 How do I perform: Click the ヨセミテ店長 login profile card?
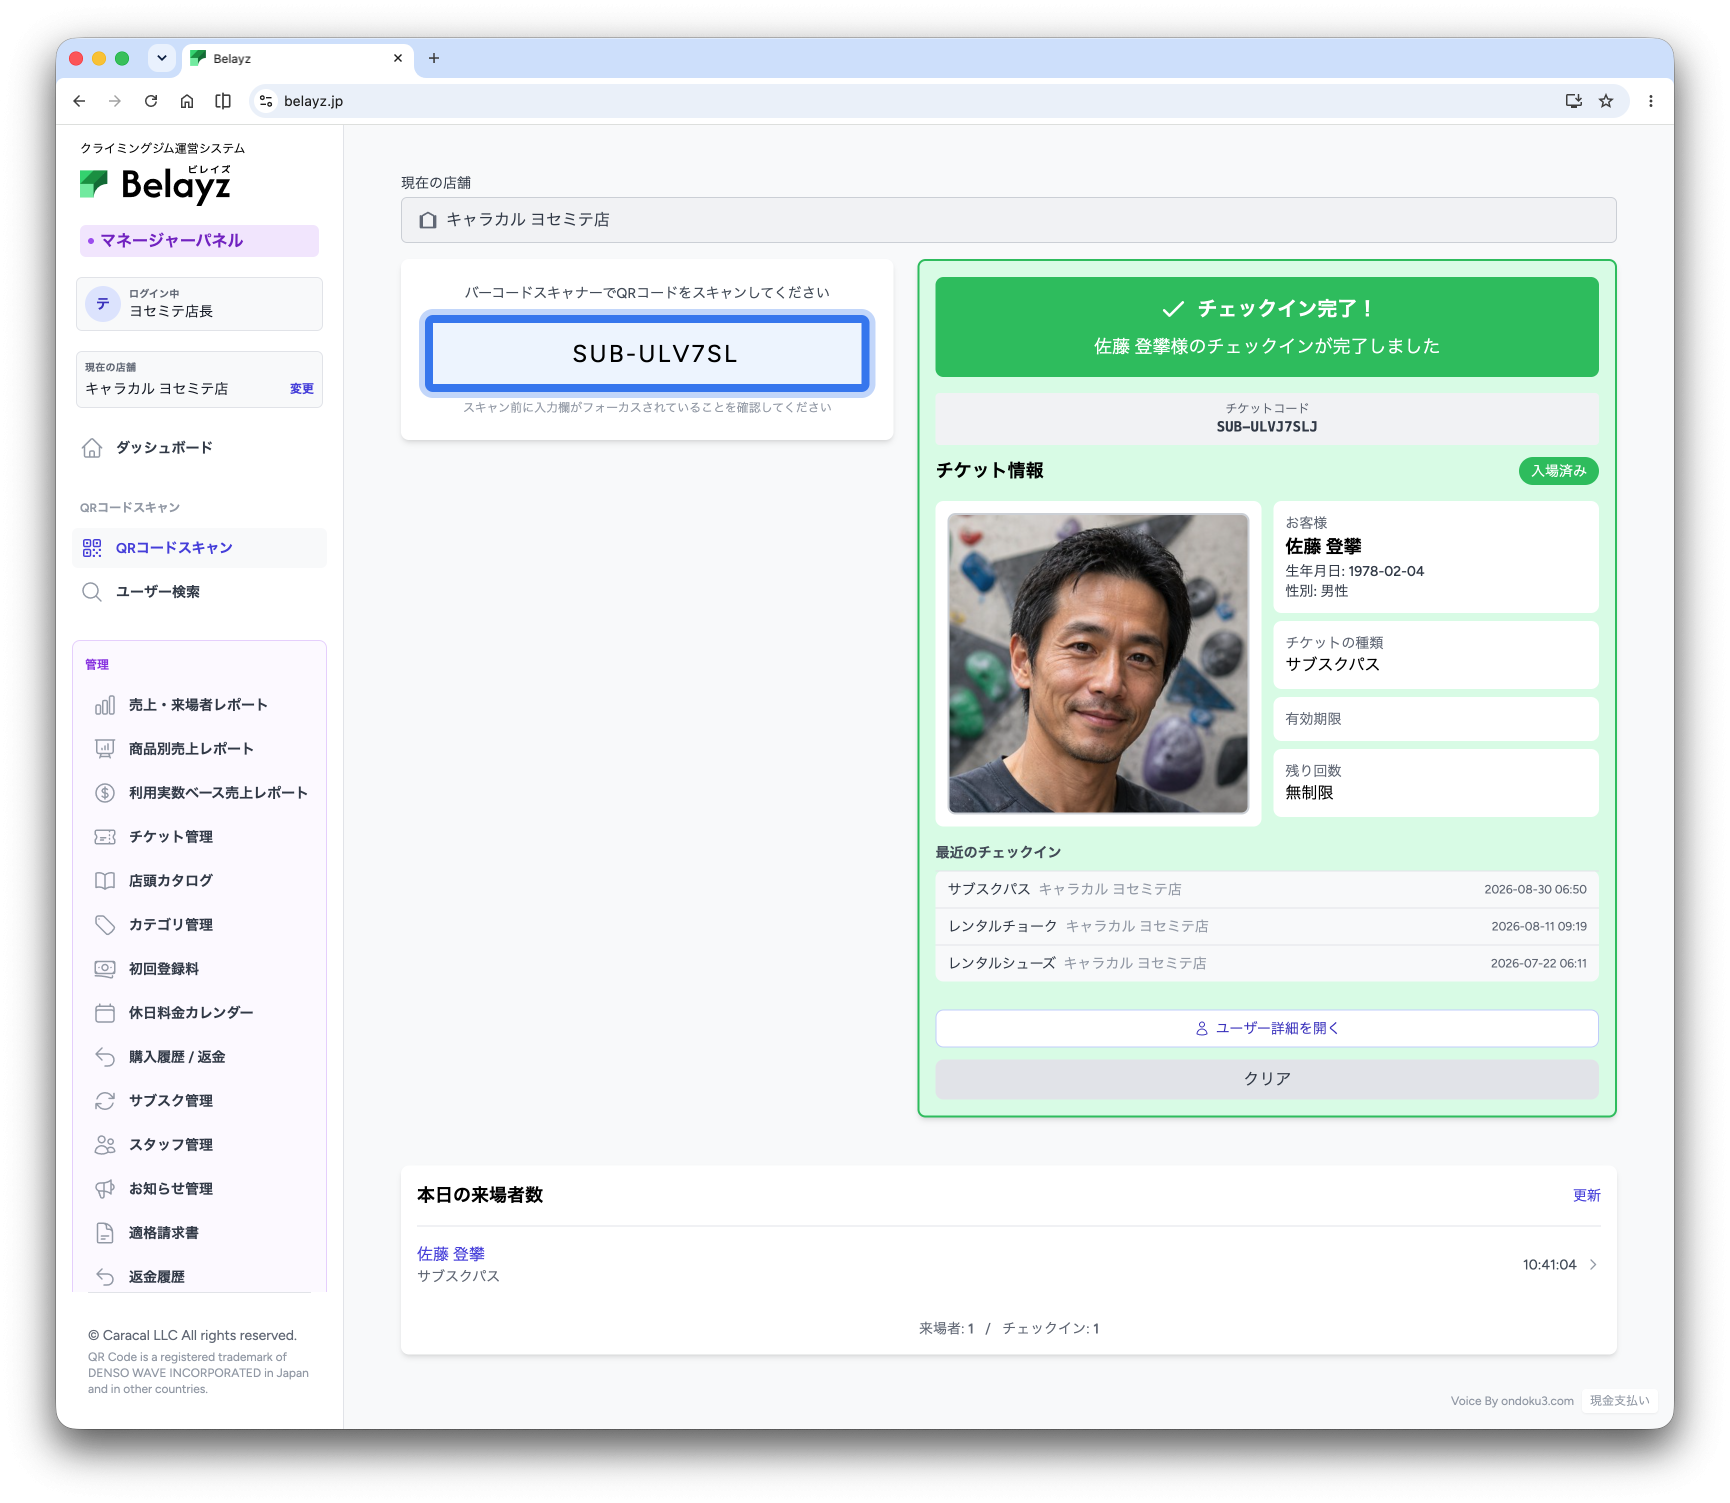pyautogui.click(x=199, y=304)
